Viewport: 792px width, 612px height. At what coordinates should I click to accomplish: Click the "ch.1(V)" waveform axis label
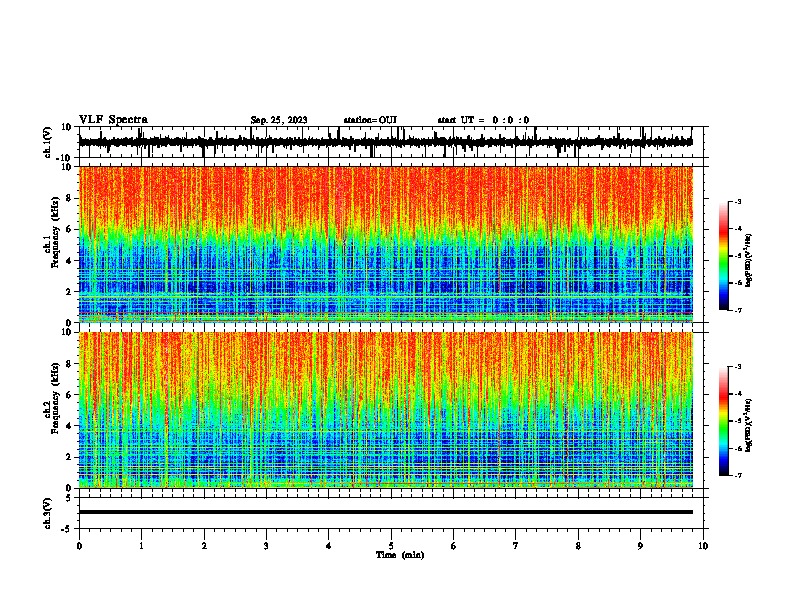(x=48, y=142)
